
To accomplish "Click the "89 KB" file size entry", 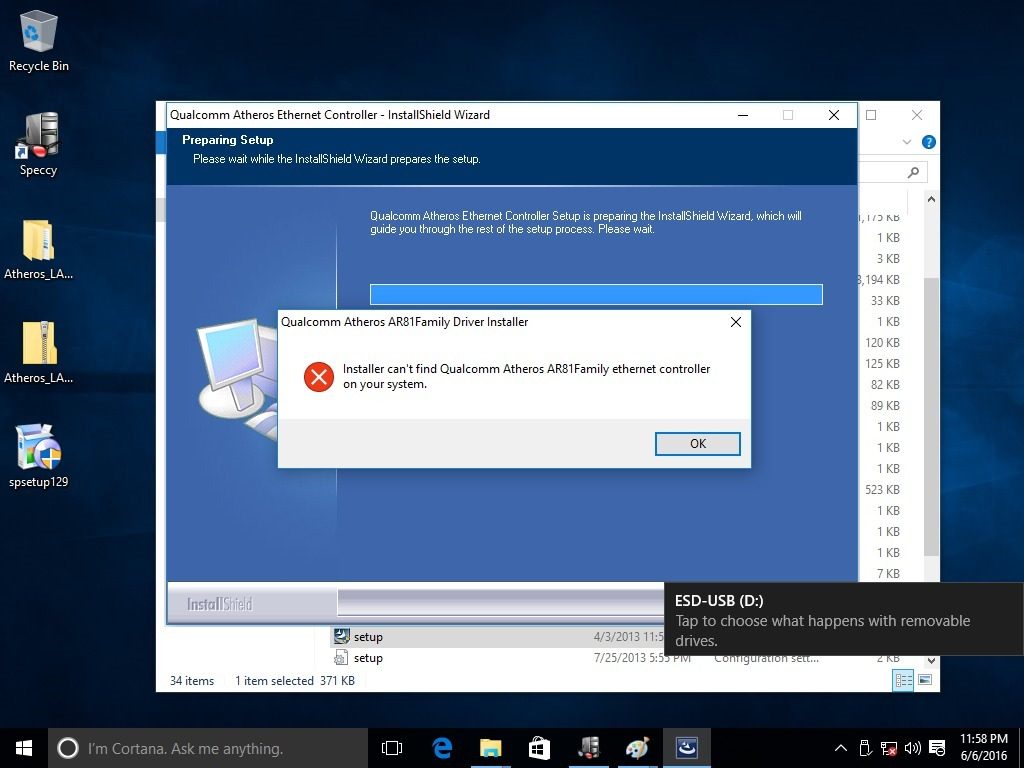I will (x=885, y=406).
